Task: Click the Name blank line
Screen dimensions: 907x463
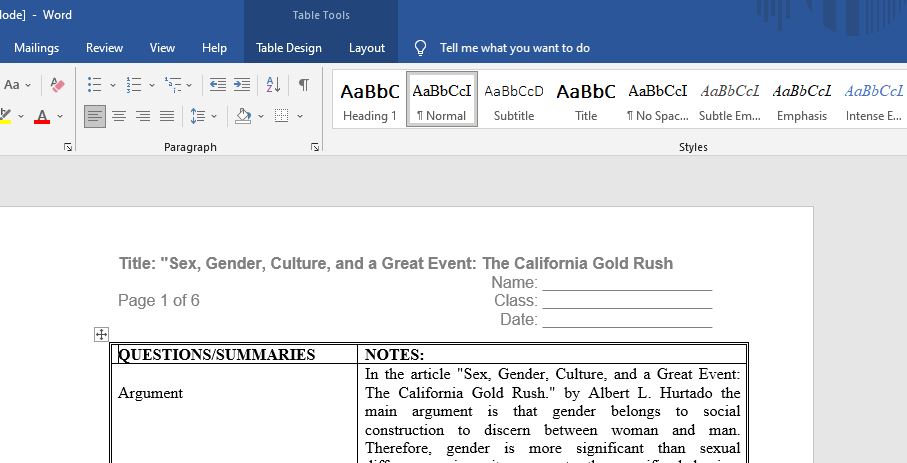Action: (627, 283)
